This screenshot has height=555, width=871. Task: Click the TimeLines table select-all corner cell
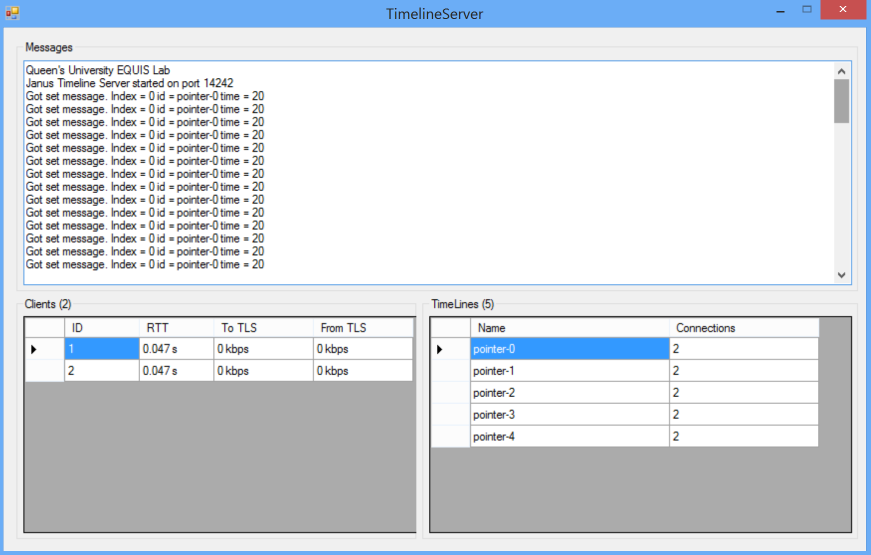[x=450, y=328]
